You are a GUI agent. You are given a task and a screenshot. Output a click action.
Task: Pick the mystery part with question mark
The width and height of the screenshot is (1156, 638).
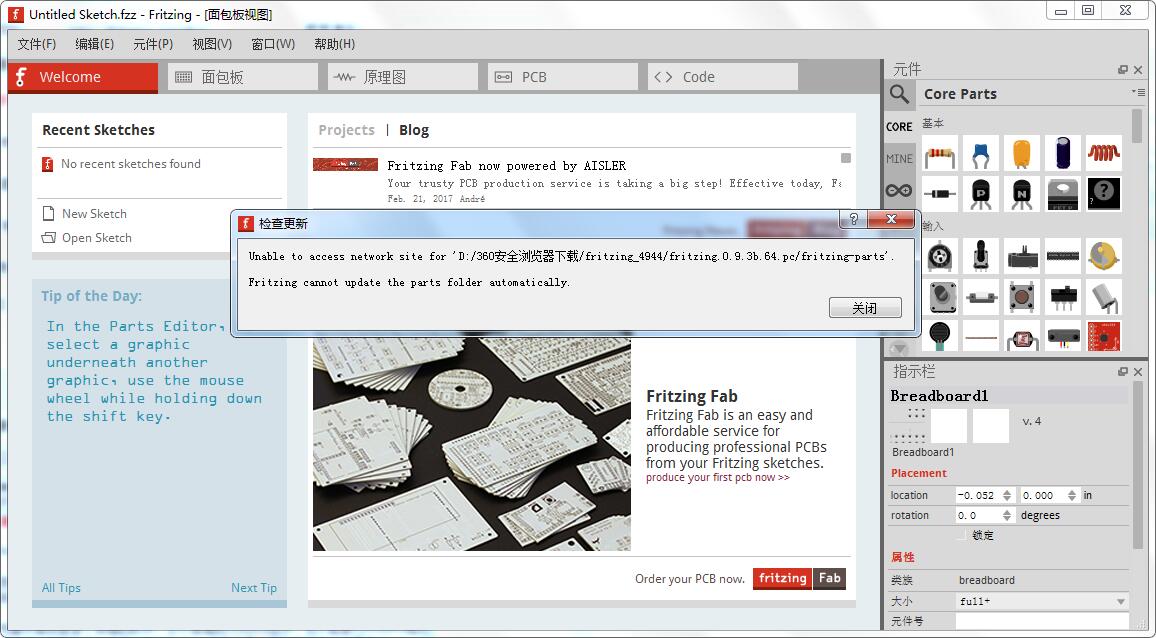tap(1104, 194)
